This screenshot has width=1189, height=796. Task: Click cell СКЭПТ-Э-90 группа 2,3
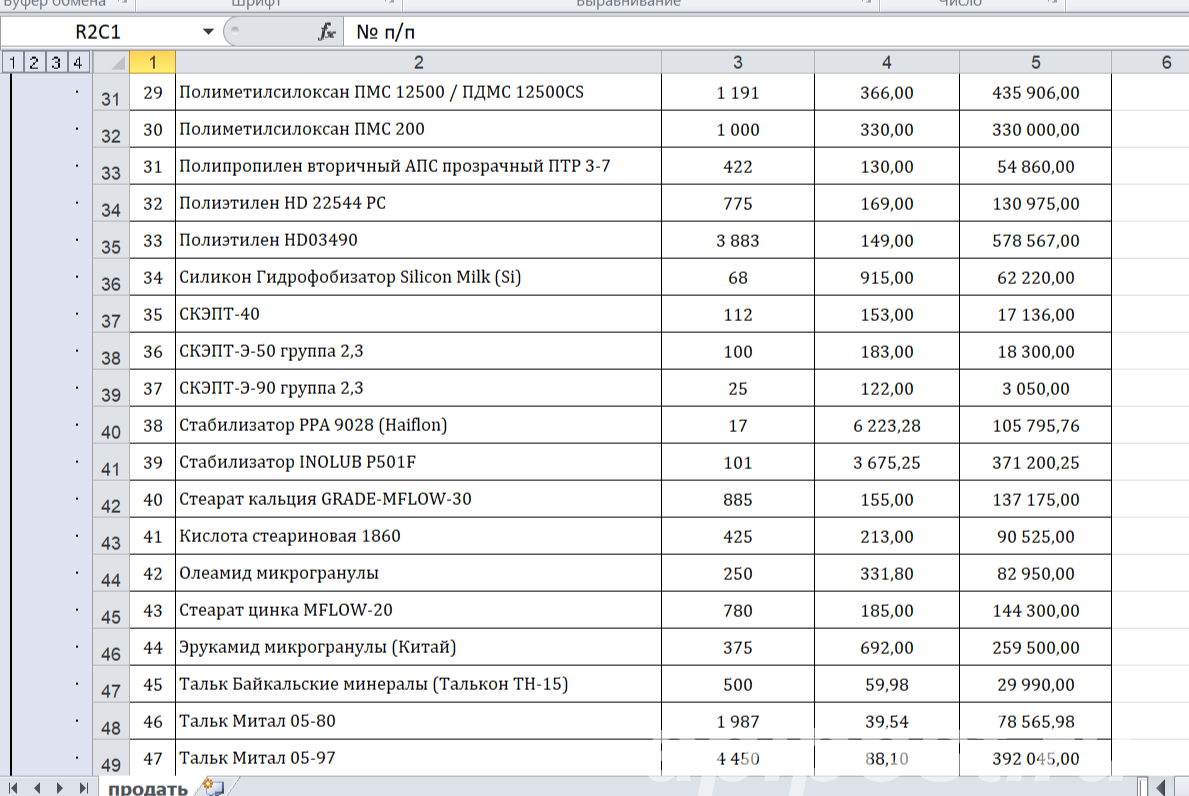tap(419, 388)
